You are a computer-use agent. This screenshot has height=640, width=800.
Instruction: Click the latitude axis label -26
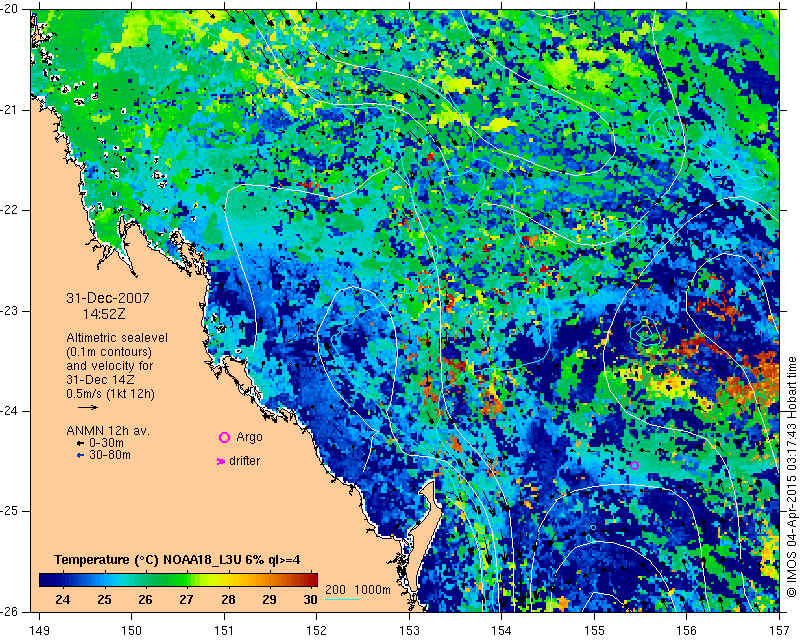tap(9, 611)
